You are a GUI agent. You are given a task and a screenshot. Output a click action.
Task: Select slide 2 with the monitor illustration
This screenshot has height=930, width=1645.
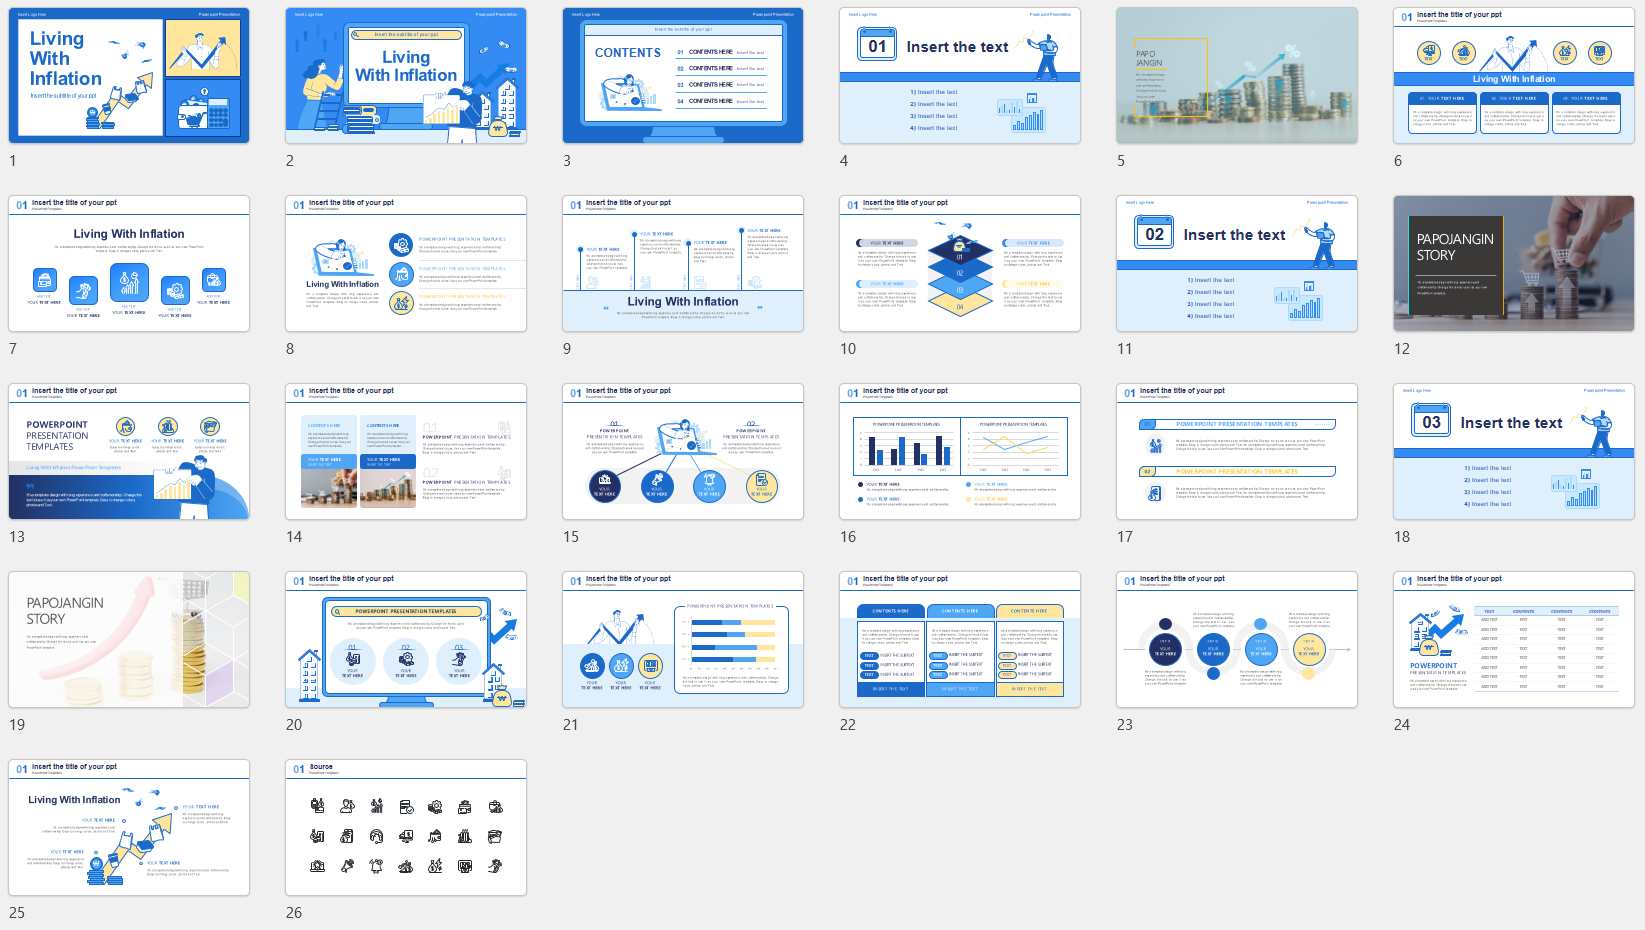[x=406, y=76]
